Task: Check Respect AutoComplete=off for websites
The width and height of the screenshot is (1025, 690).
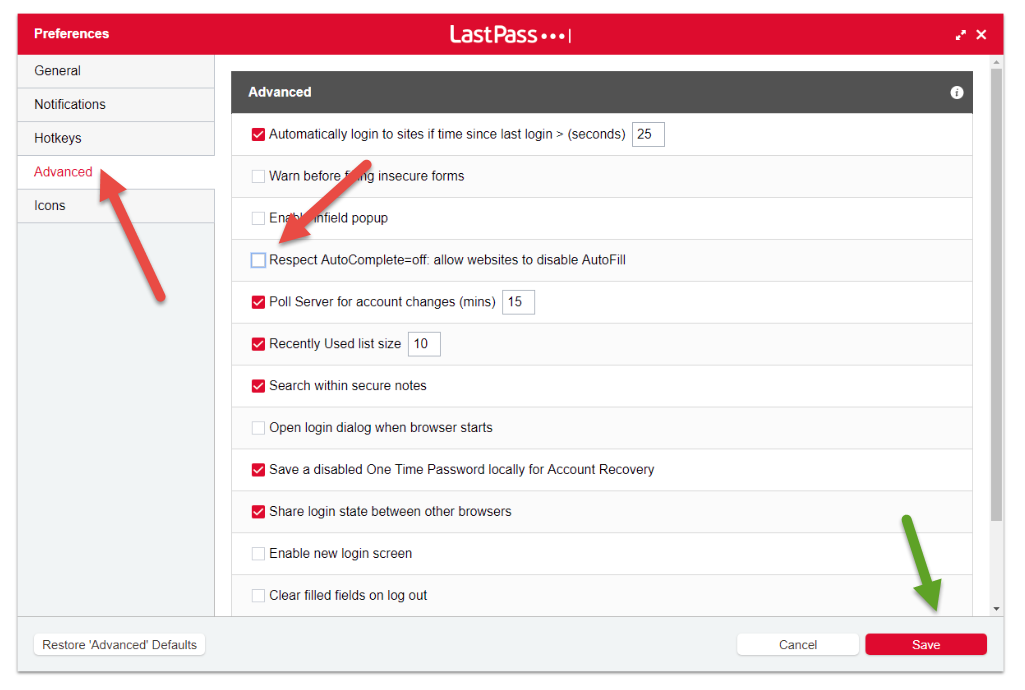Action: [x=258, y=259]
